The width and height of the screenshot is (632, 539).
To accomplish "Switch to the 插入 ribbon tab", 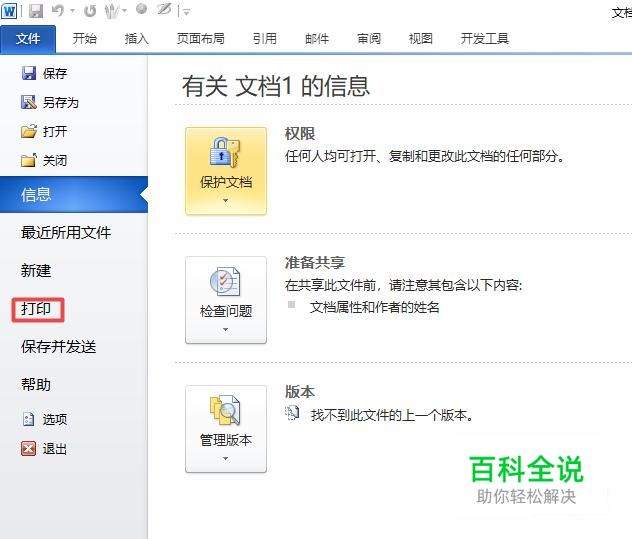I will 137,39.
